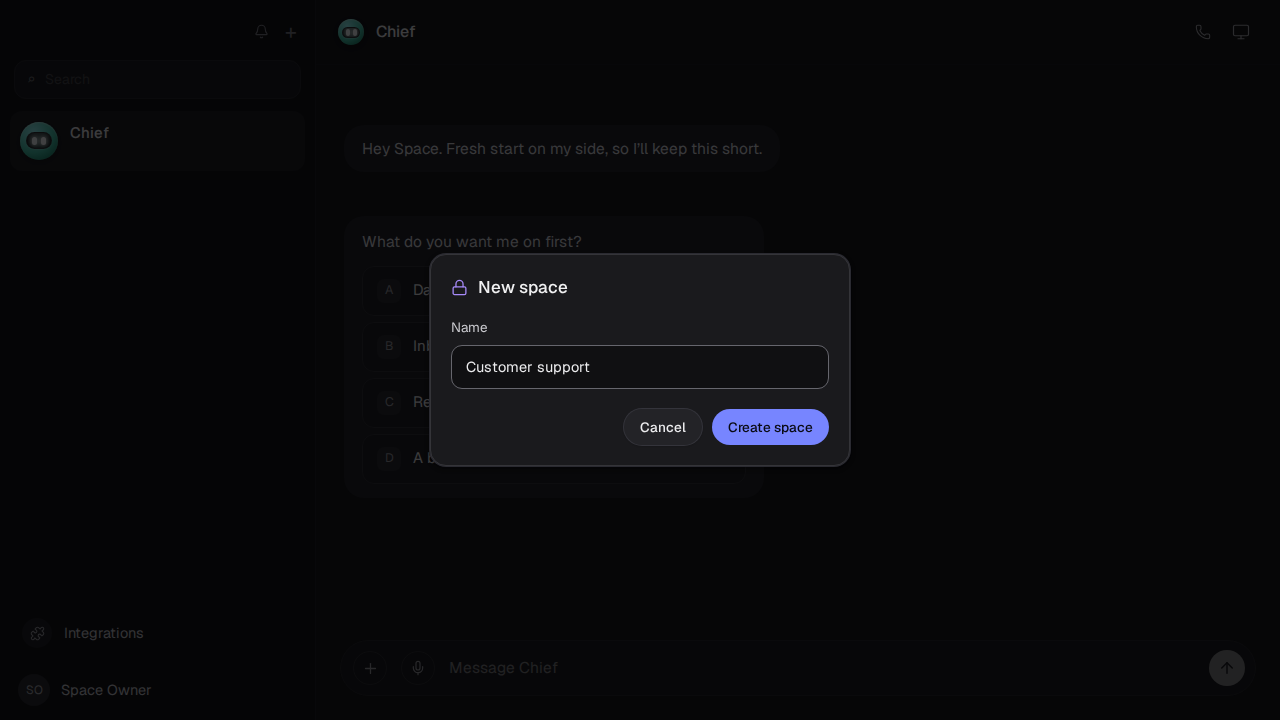Start a voice call with phone icon
Screen dimensions: 1280x720
coord(1203,32)
